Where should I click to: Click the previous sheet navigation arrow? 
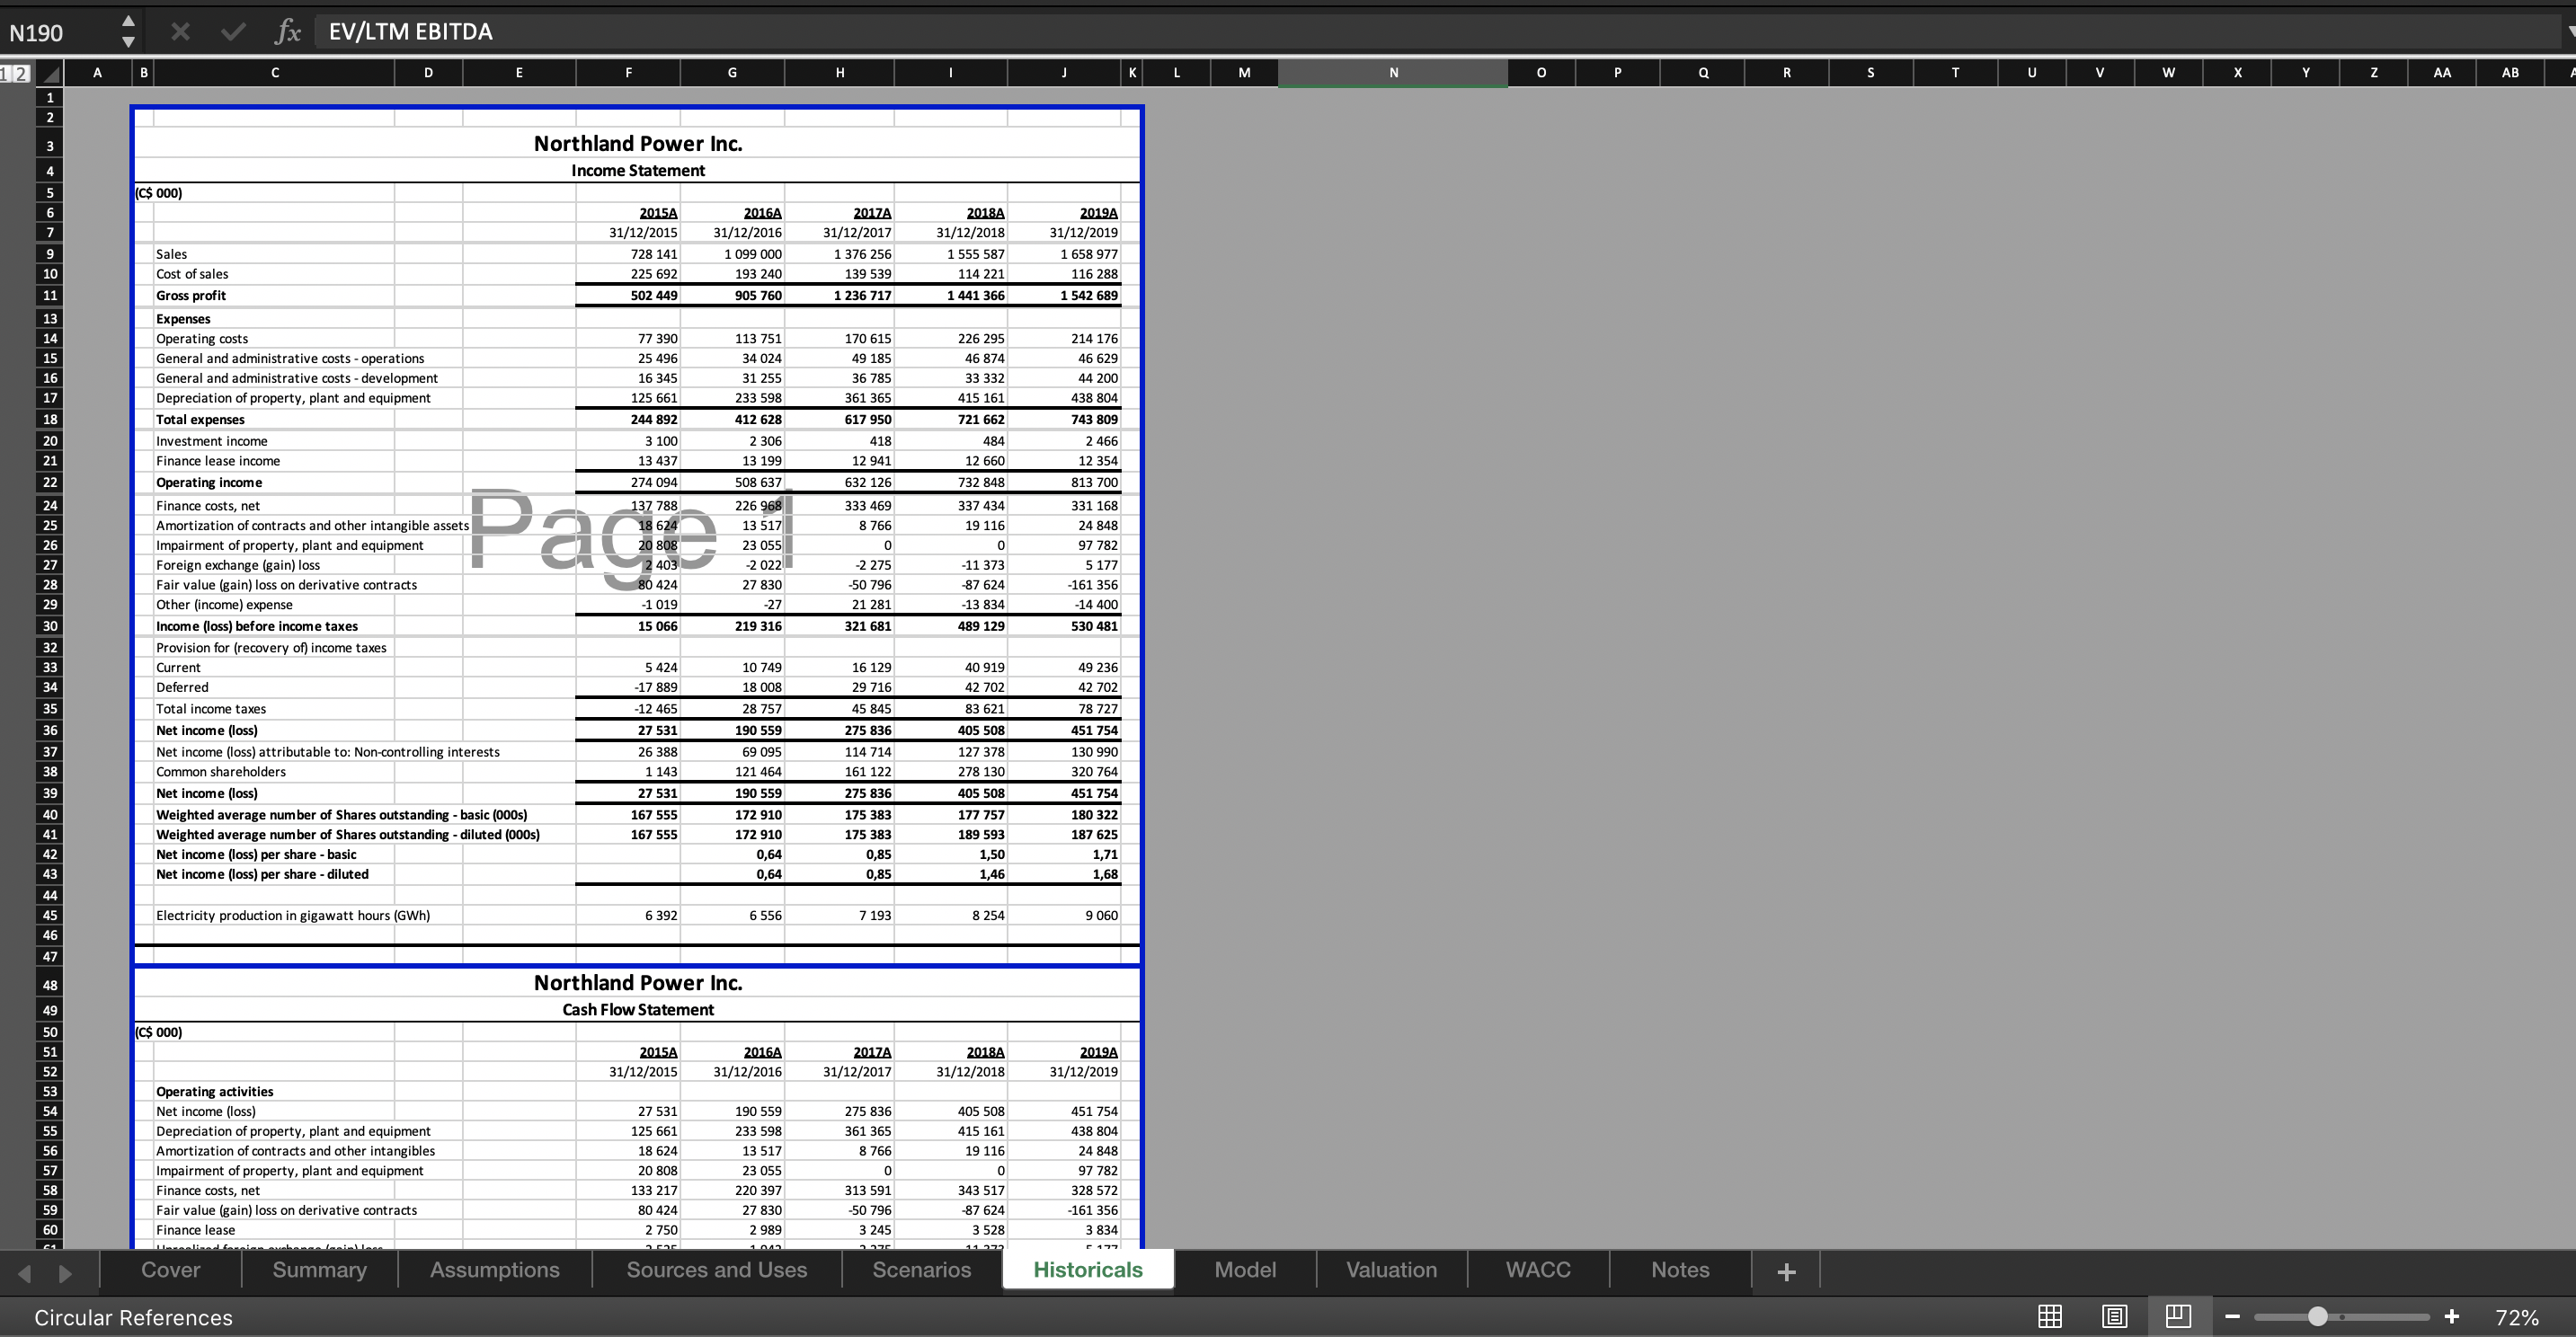[25, 1273]
